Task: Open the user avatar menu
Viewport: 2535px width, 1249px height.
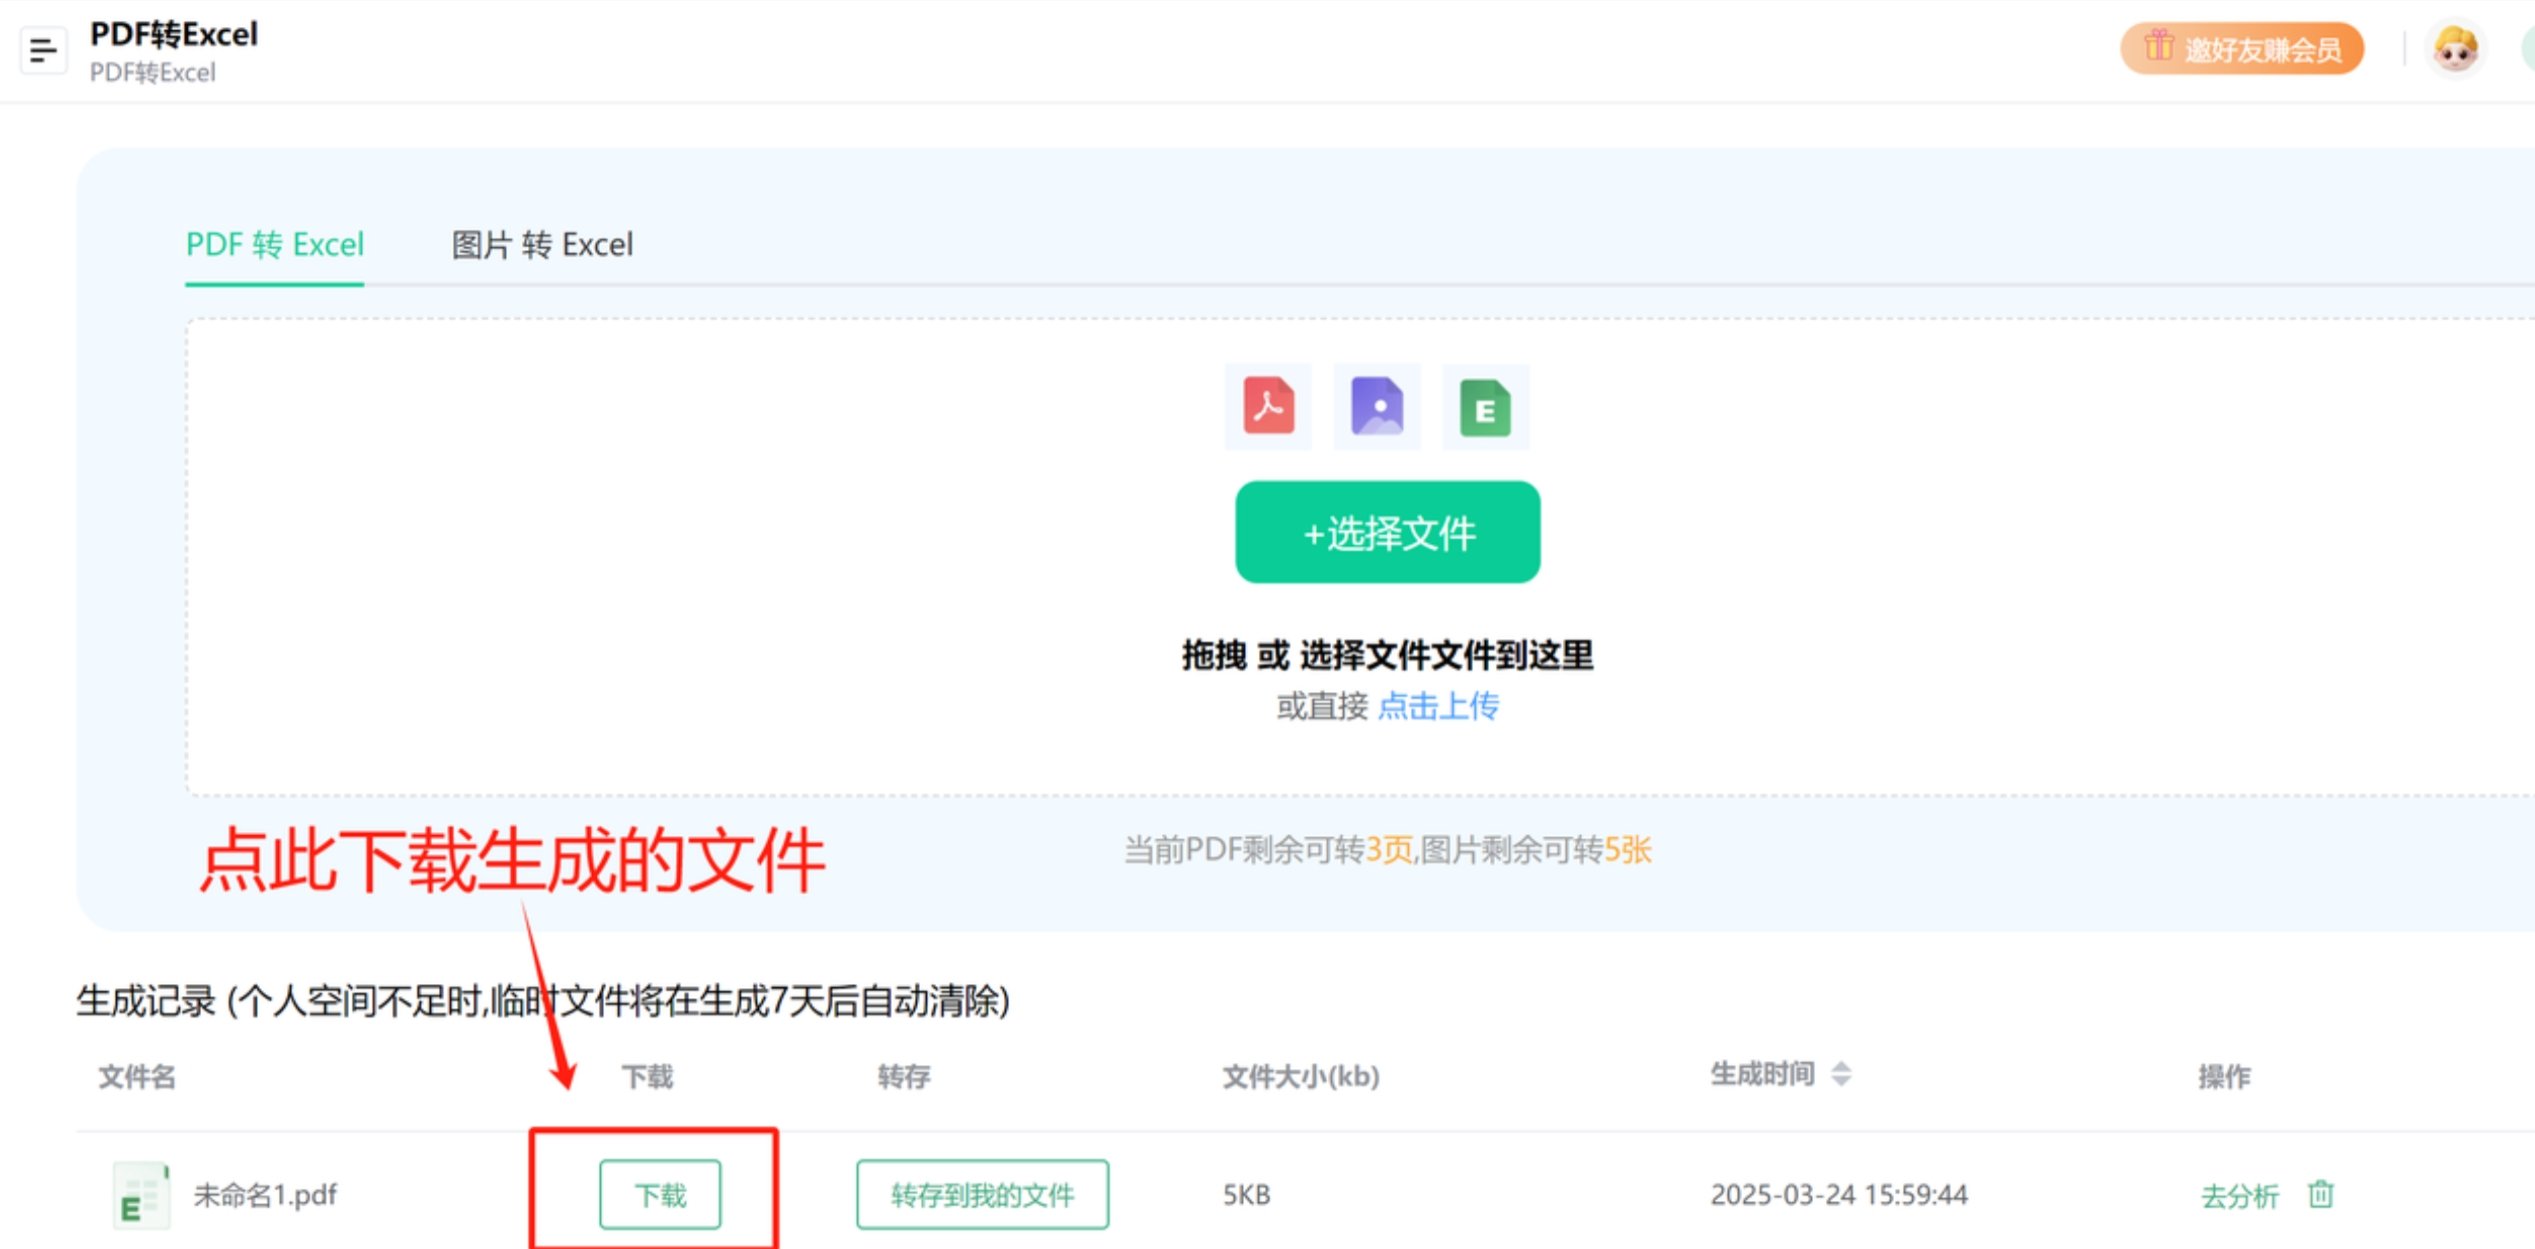Action: pyautogui.click(x=2458, y=47)
